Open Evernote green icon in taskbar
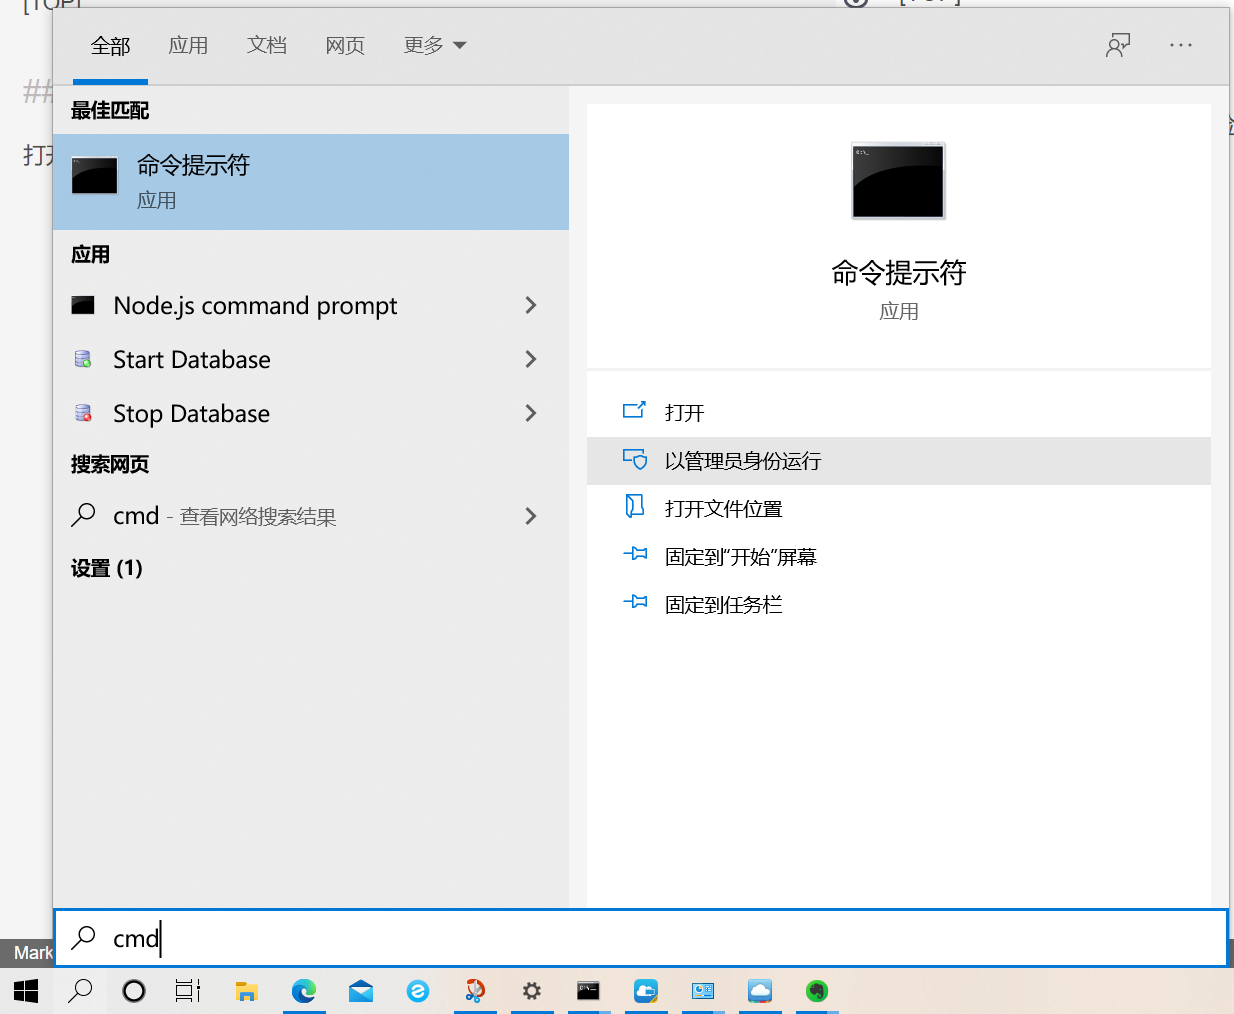The width and height of the screenshot is (1234, 1014). [x=817, y=991]
